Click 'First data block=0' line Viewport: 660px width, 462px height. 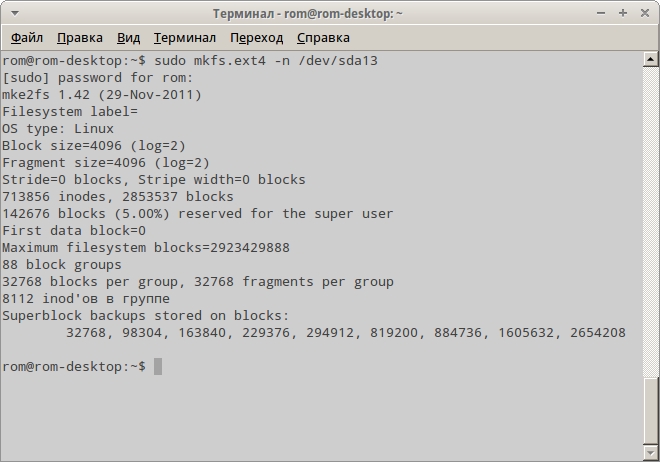pyautogui.click(x=74, y=231)
